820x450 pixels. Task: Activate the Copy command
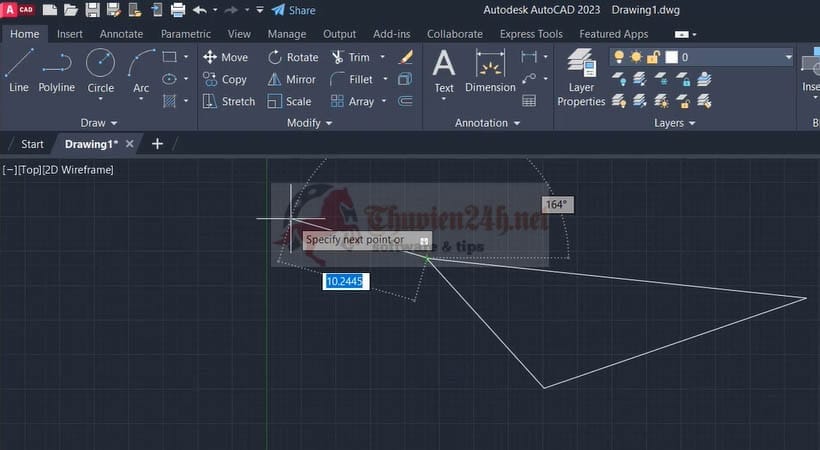pos(225,80)
